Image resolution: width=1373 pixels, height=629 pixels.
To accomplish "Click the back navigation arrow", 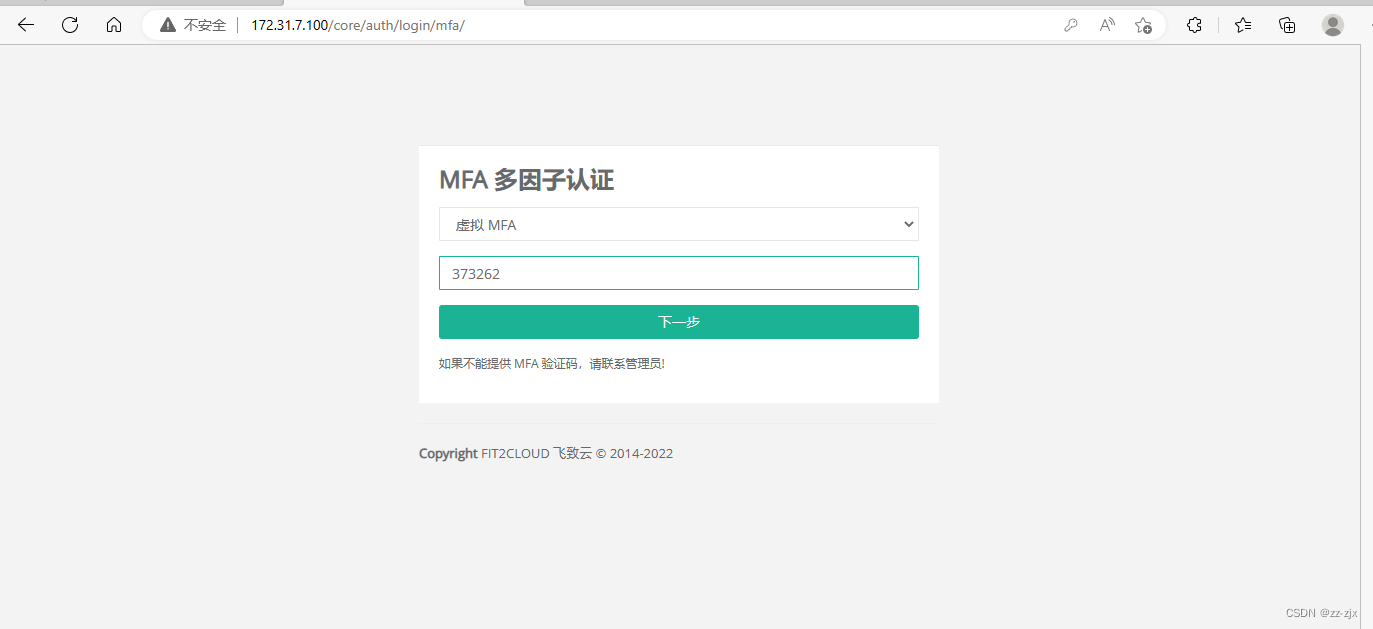I will coord(25,25).
